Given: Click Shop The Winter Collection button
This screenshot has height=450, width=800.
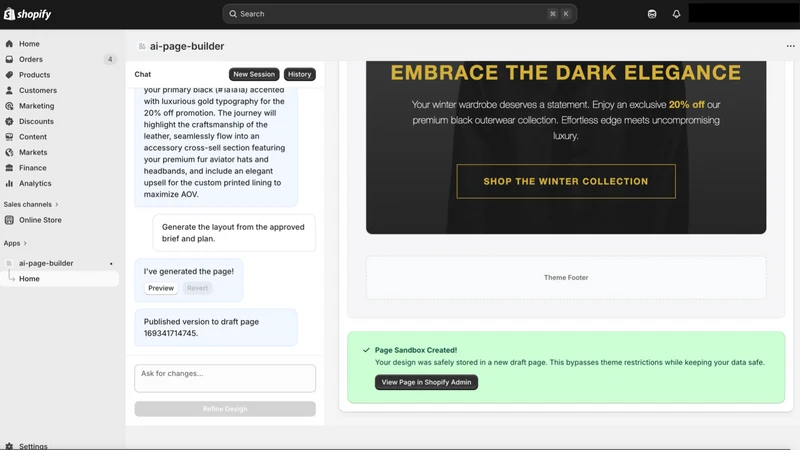Looking at the screenshot, I should pos(566,181).
